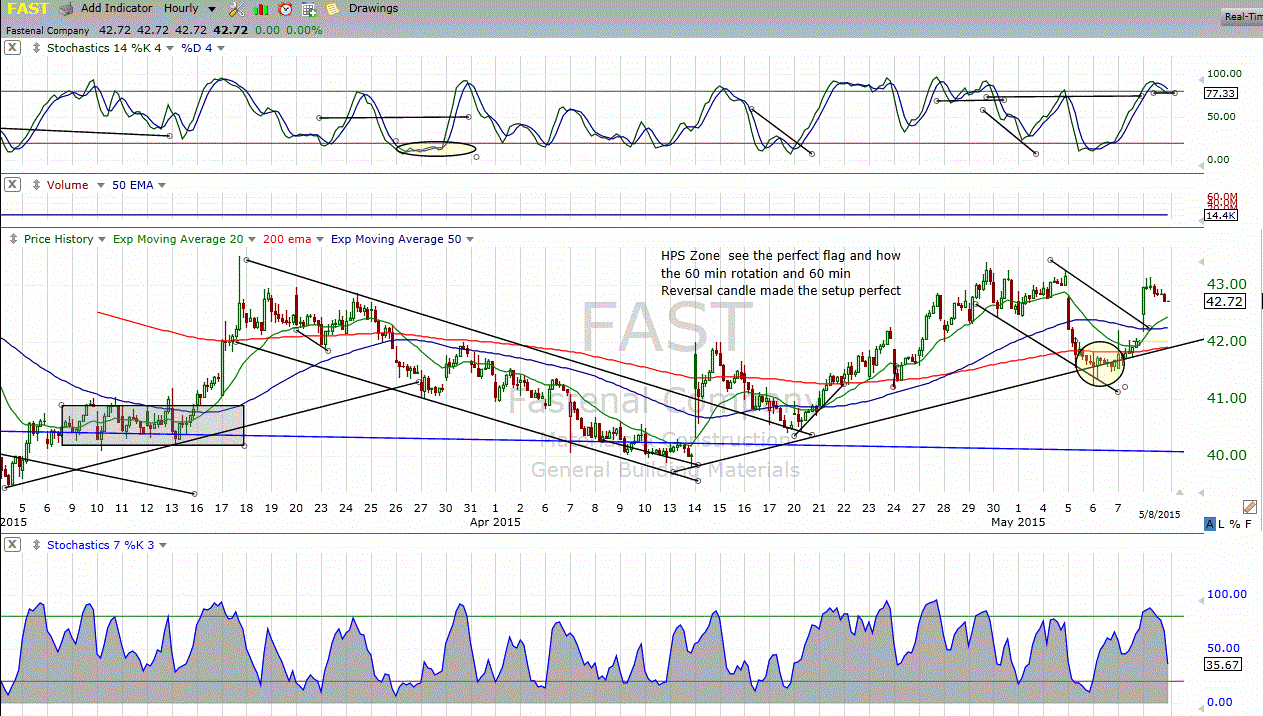This screenshot has height=716, width=1263.
Task: Toggle the arithmetic scale 'A' button
Action: [x=1210, y=524]
